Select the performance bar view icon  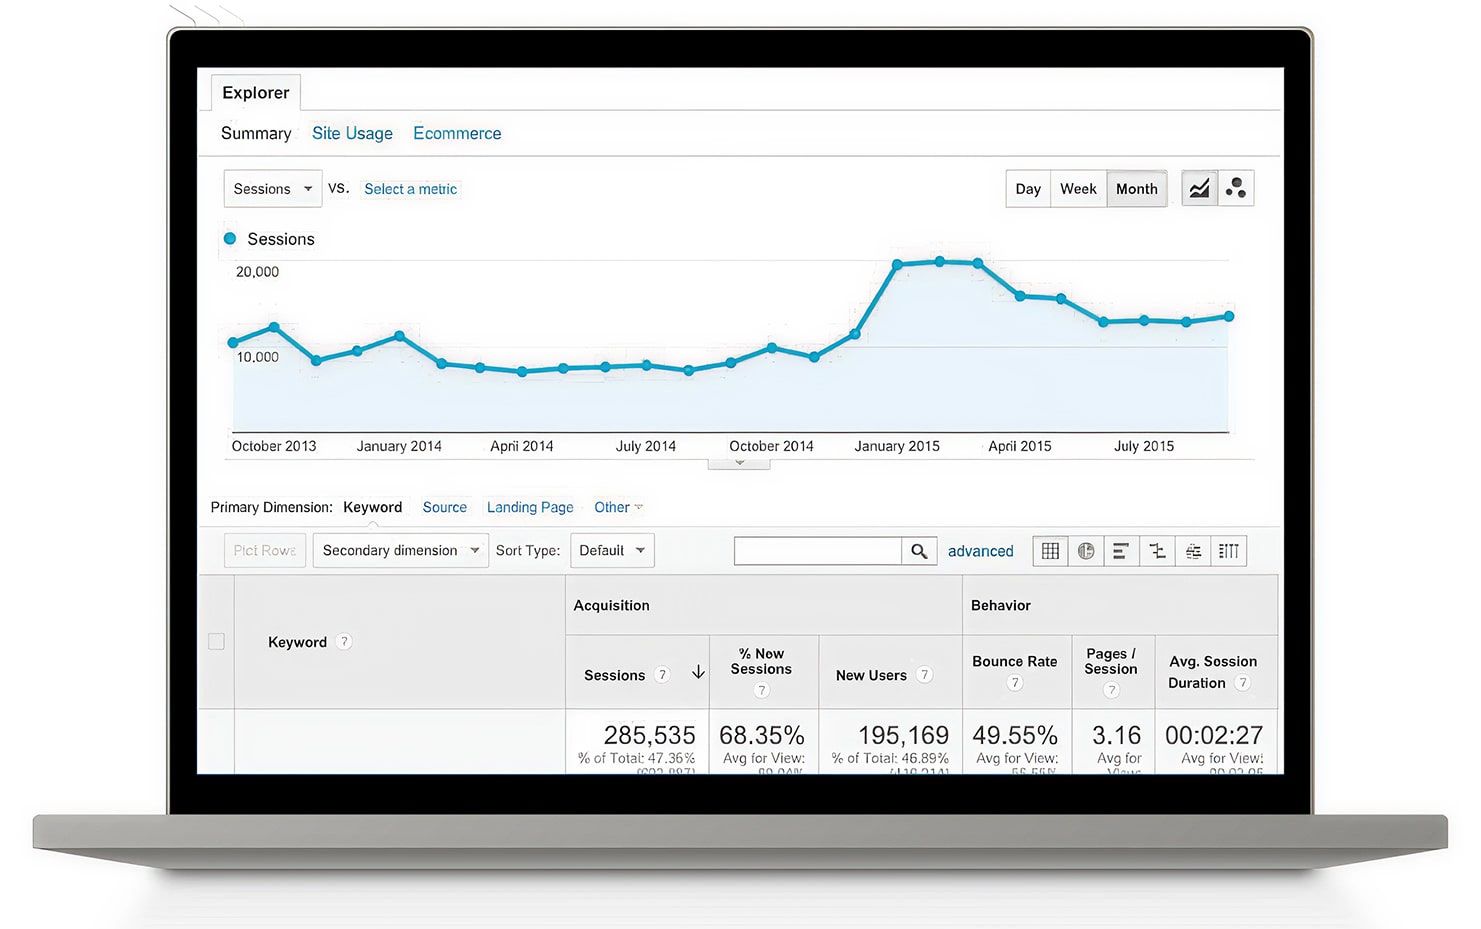tap(1121, 551)
